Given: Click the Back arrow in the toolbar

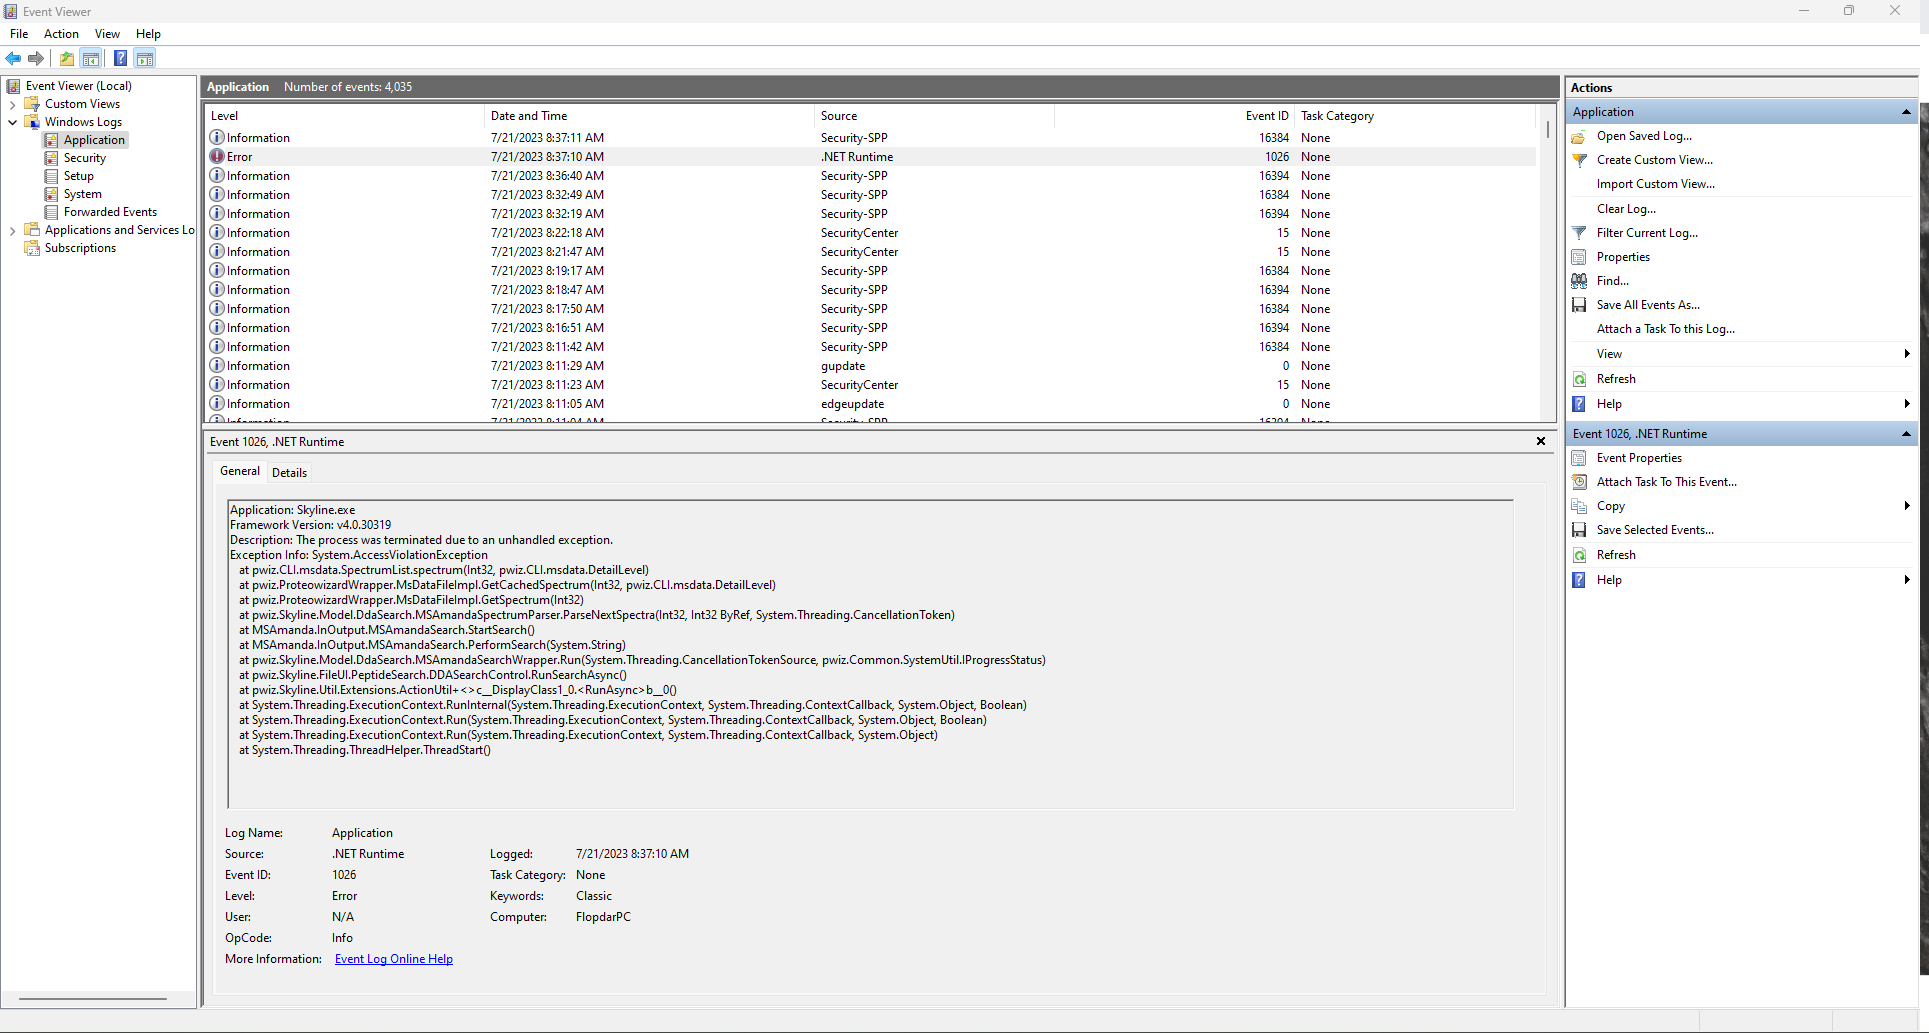Looking at the screenshot, I should tap(13, 58).
